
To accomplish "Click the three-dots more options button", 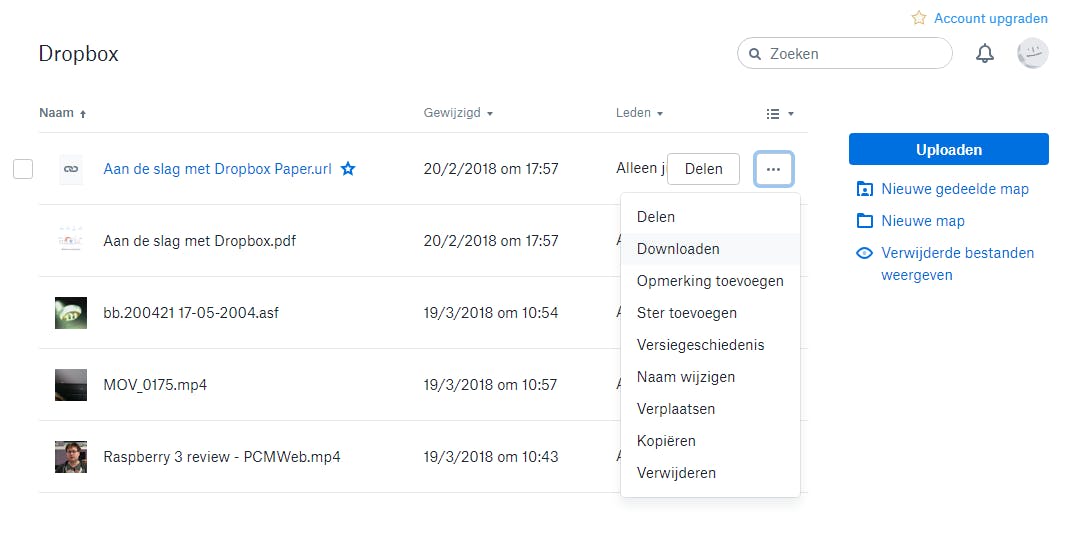I will (773, 169).
